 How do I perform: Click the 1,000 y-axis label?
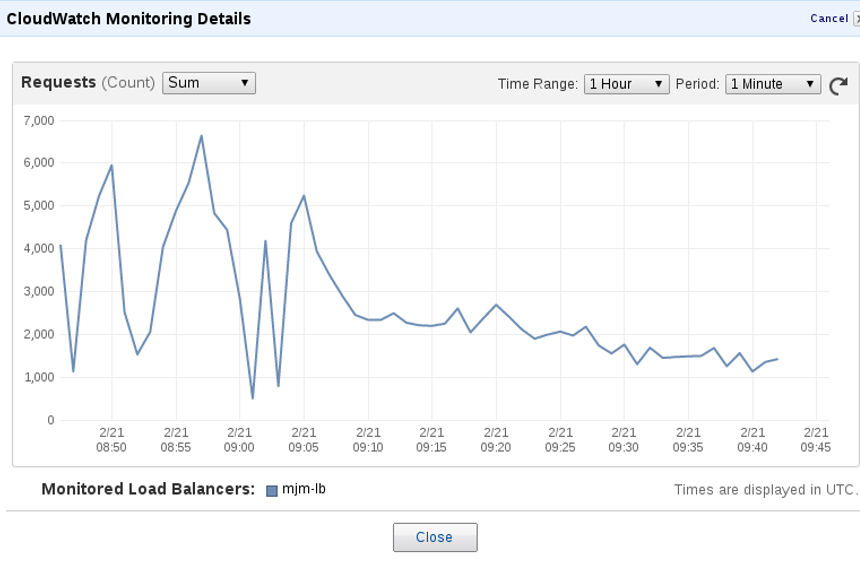point(39,377)
